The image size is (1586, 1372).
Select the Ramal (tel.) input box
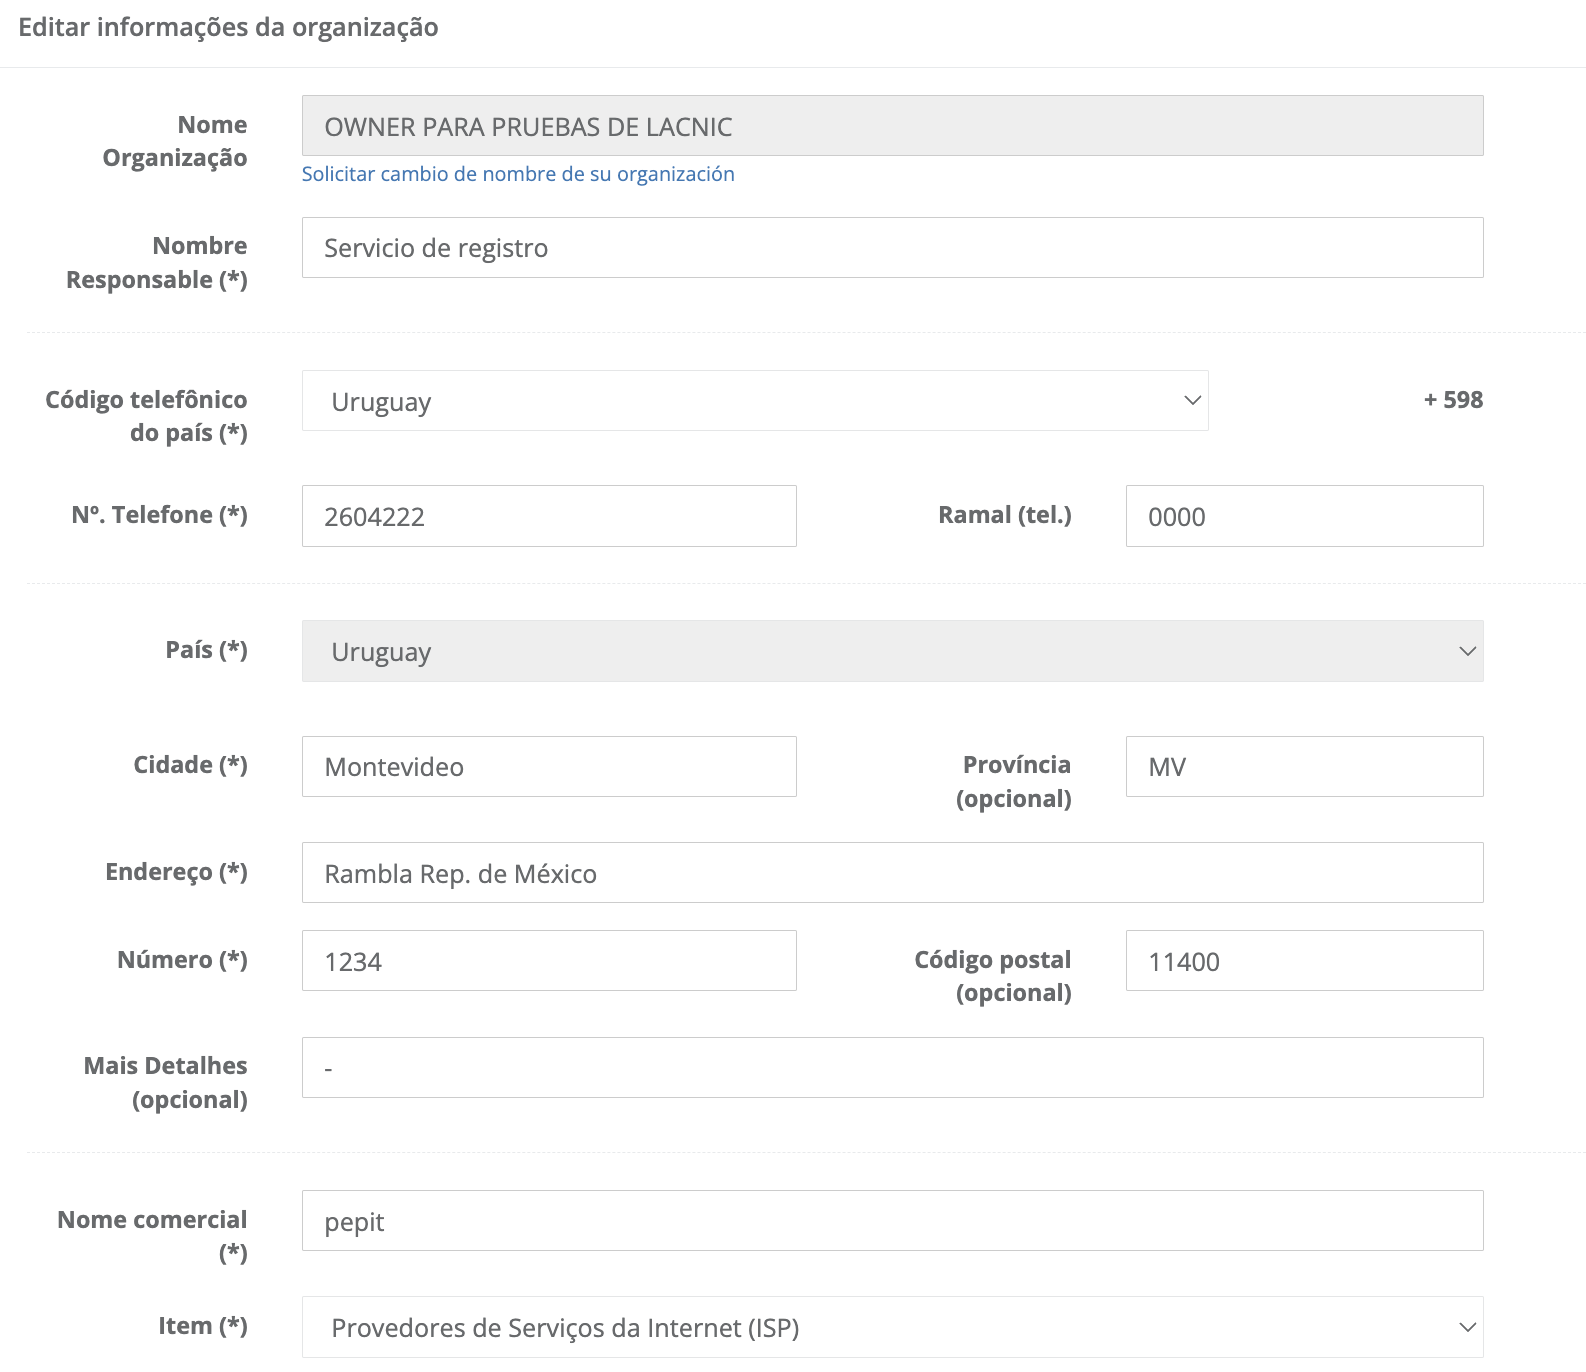click(x=1303, y=516)
